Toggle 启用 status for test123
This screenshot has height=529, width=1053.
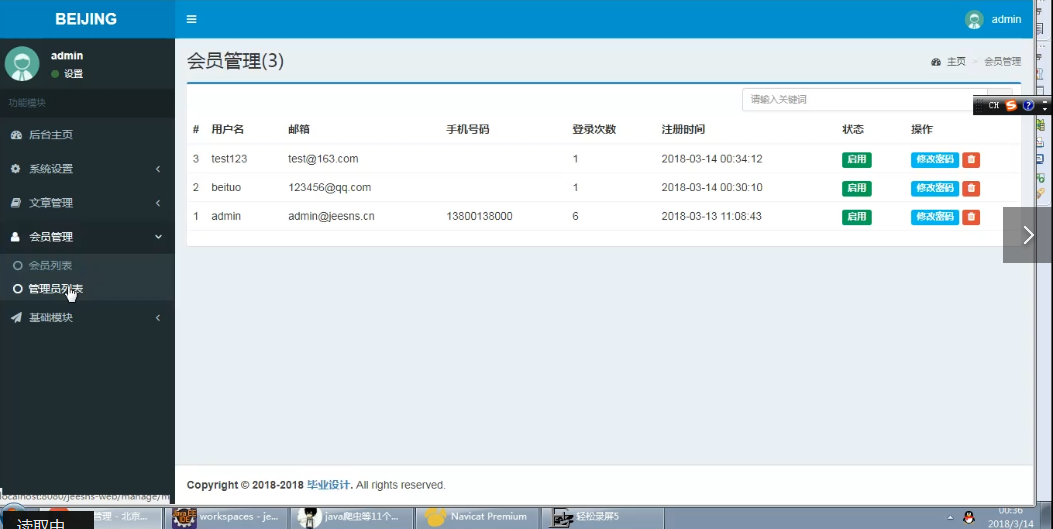[856, 160]
